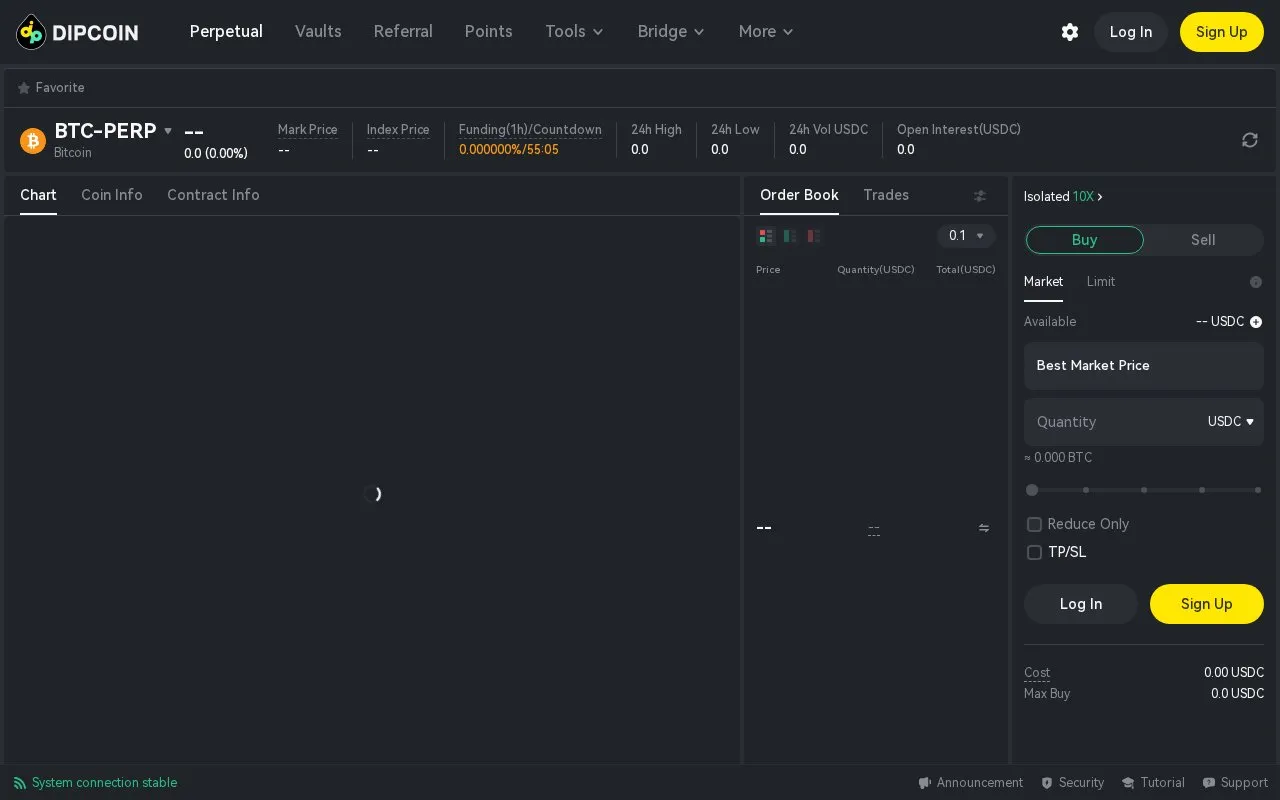Click the Quantity input field
This screenshot has width=1280, height=800.
point(1144,422)
